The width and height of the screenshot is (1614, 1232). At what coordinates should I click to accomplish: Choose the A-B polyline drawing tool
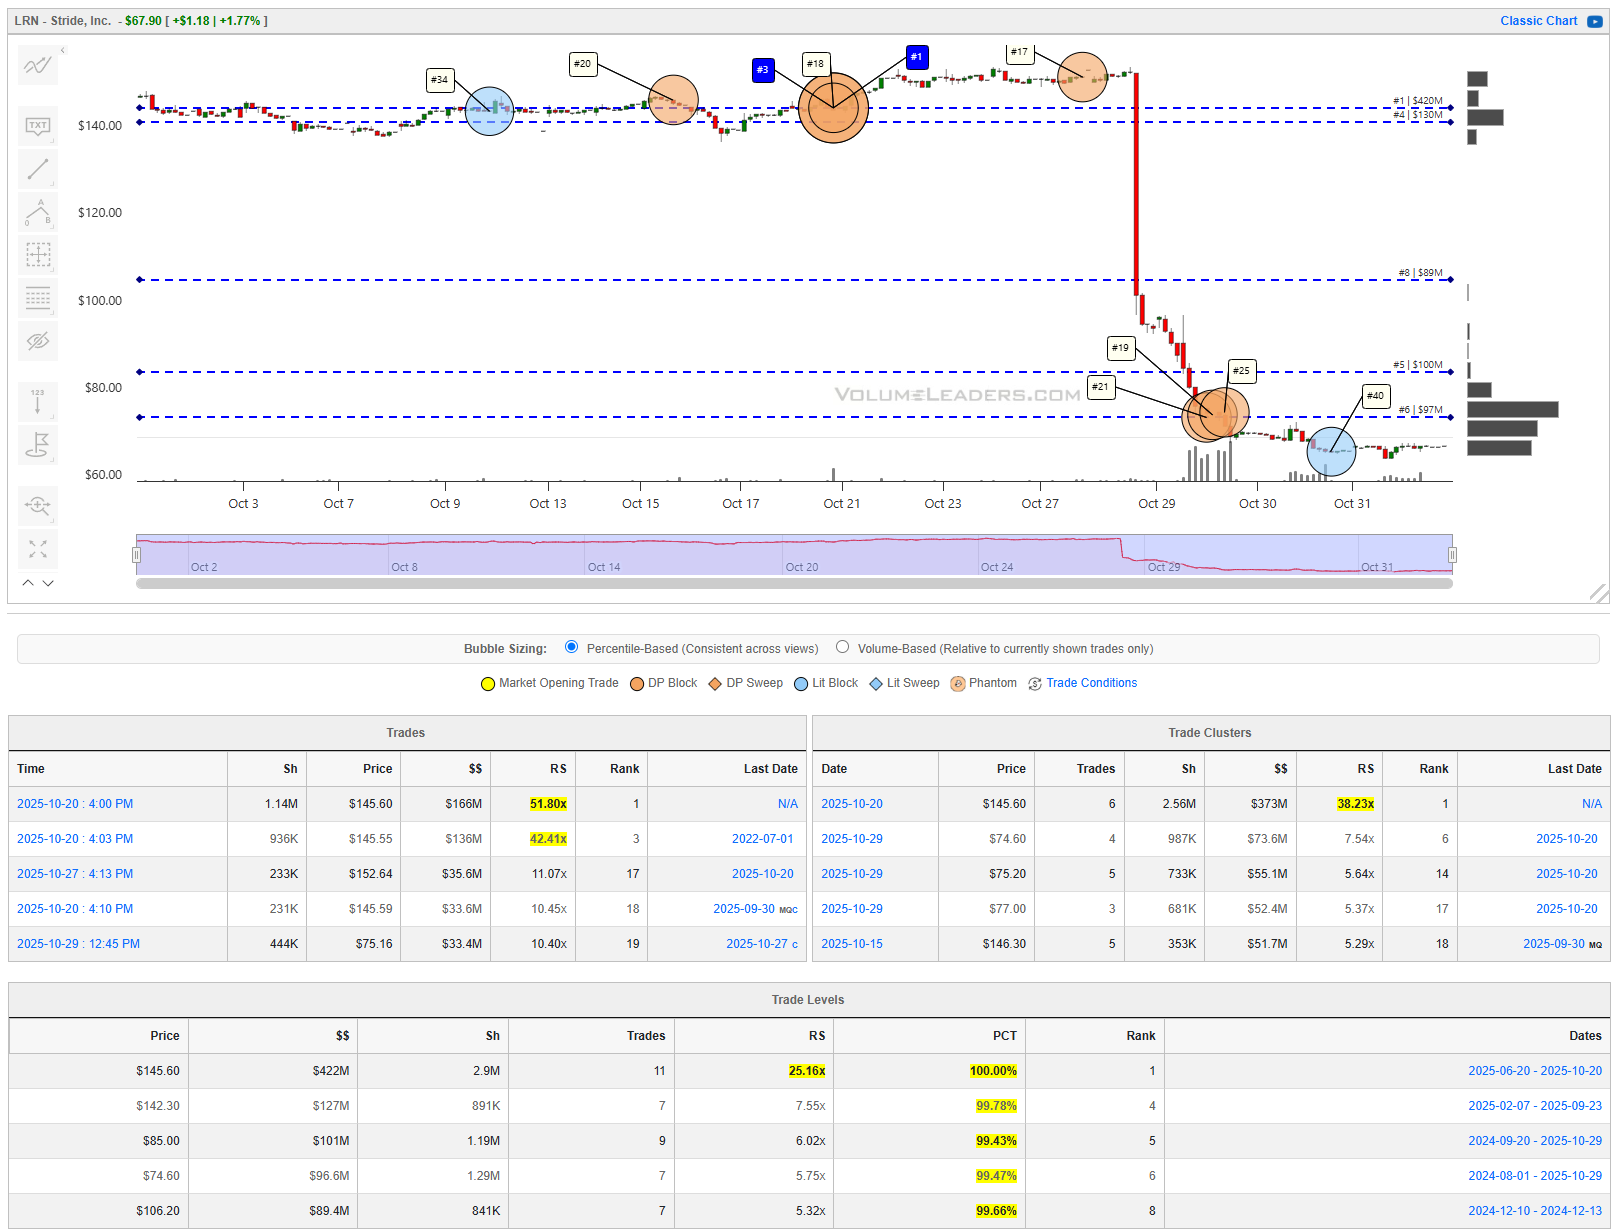coord(38,212)
